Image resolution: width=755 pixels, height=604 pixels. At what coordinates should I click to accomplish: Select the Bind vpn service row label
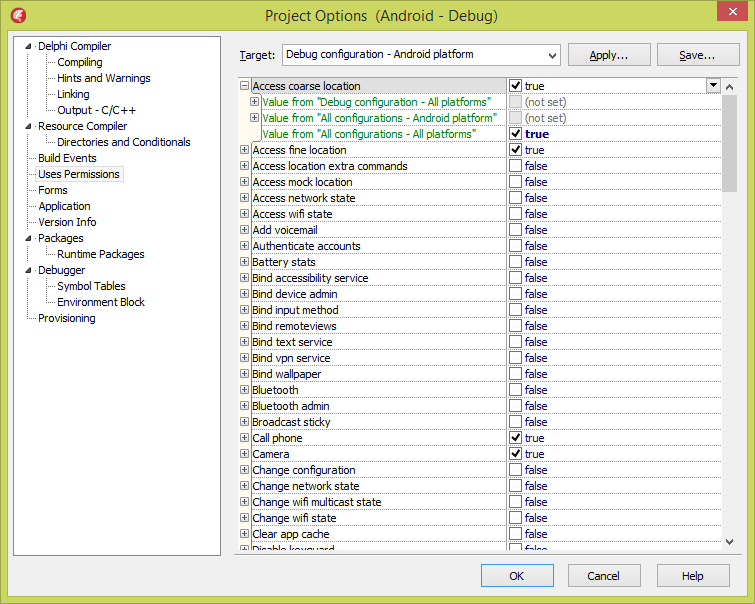291,358
